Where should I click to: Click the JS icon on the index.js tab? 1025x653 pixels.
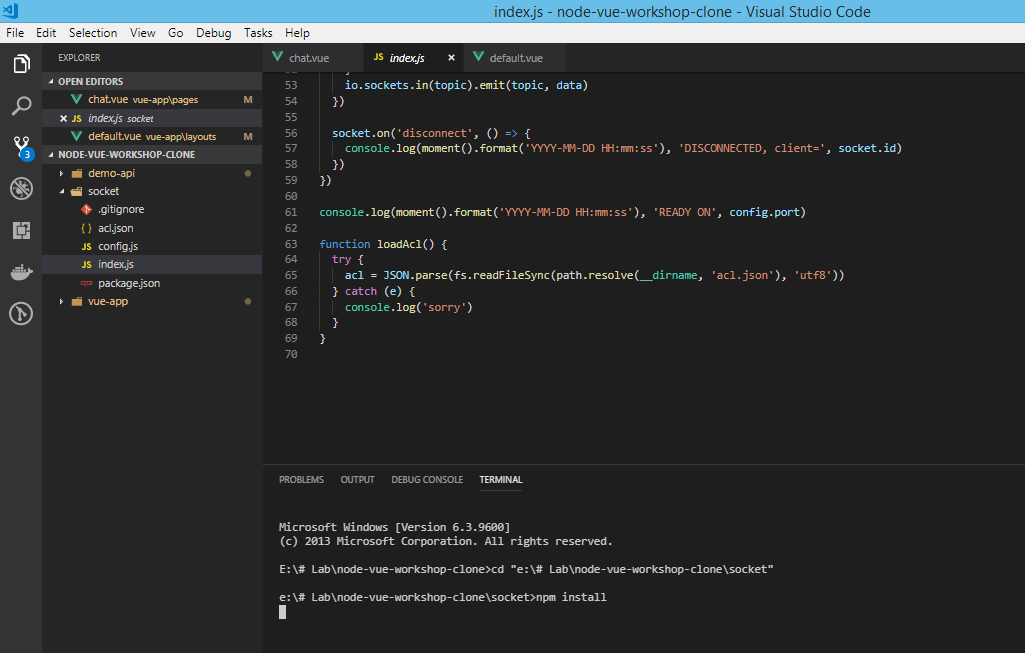379,58
